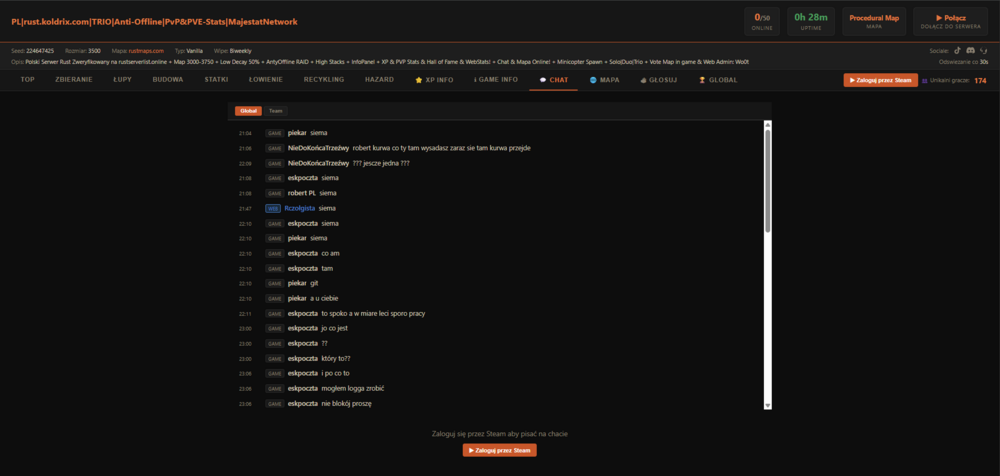Open the GLOBAL tab with trophy icon

pyautogui.click(x=718, y=80)
